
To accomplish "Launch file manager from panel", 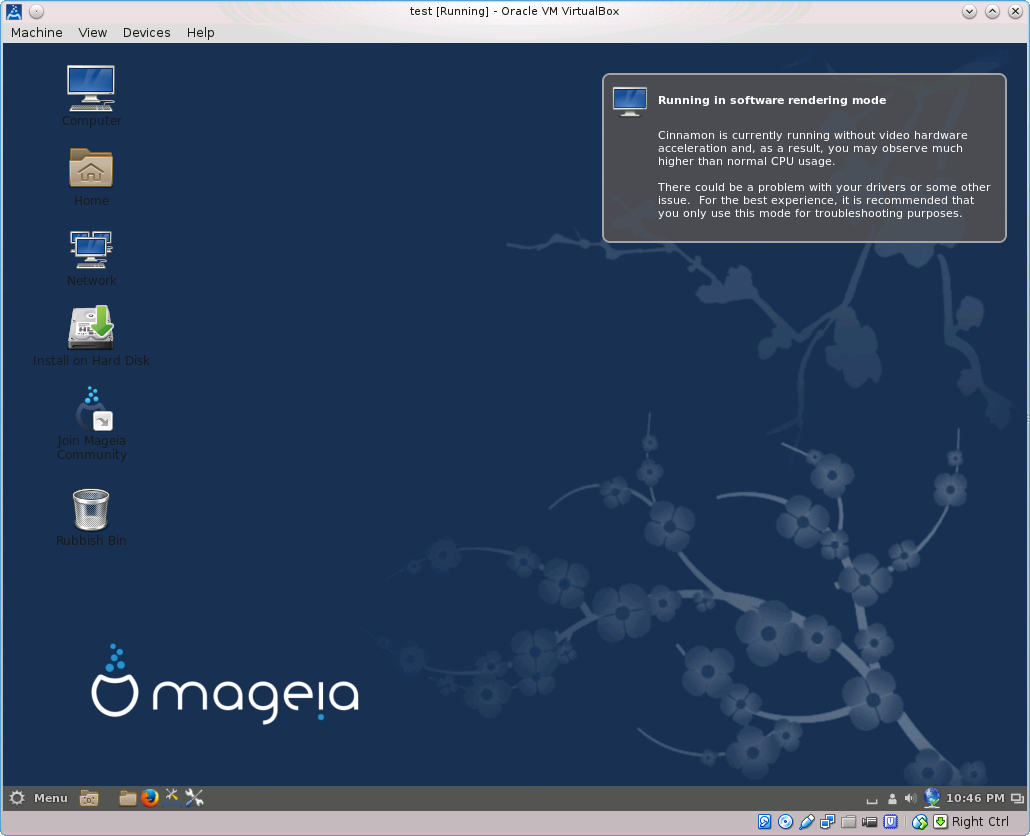I will (x=127, y=798).
